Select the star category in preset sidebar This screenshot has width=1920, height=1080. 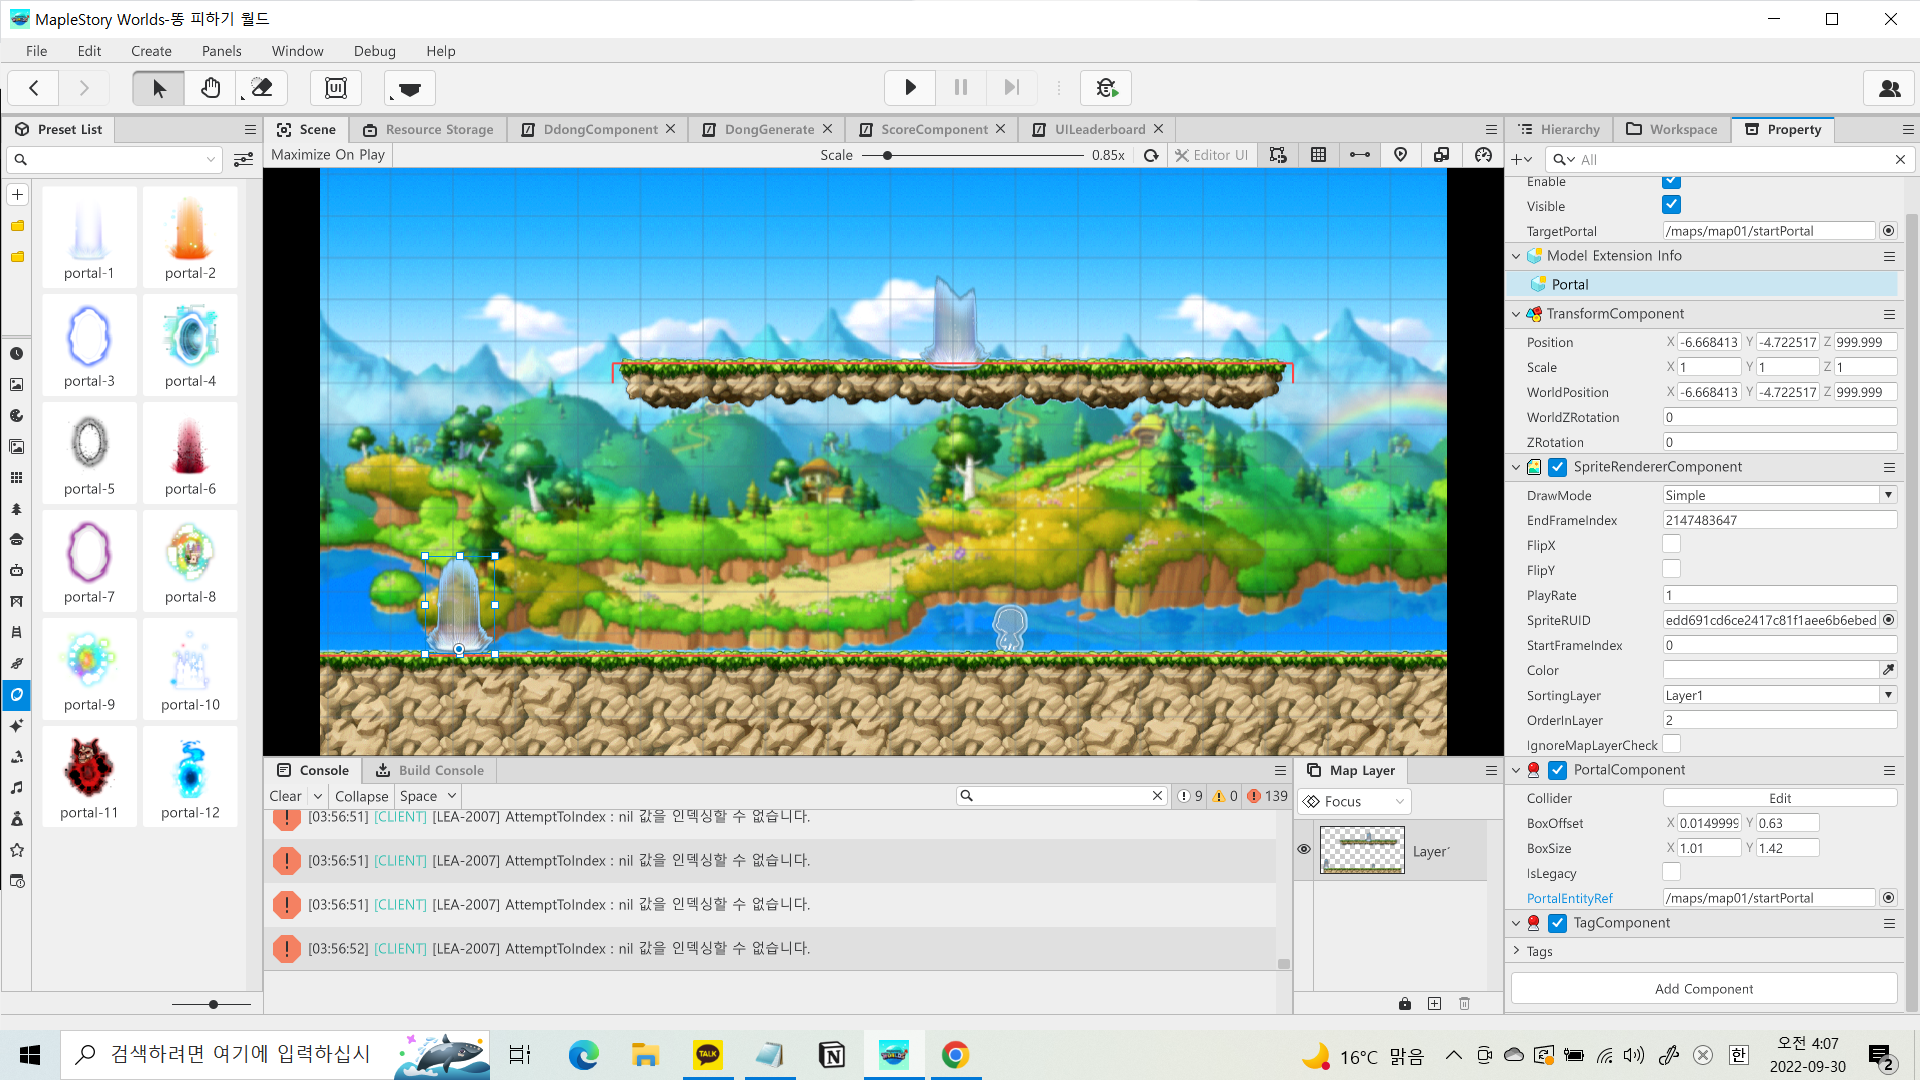17,850
